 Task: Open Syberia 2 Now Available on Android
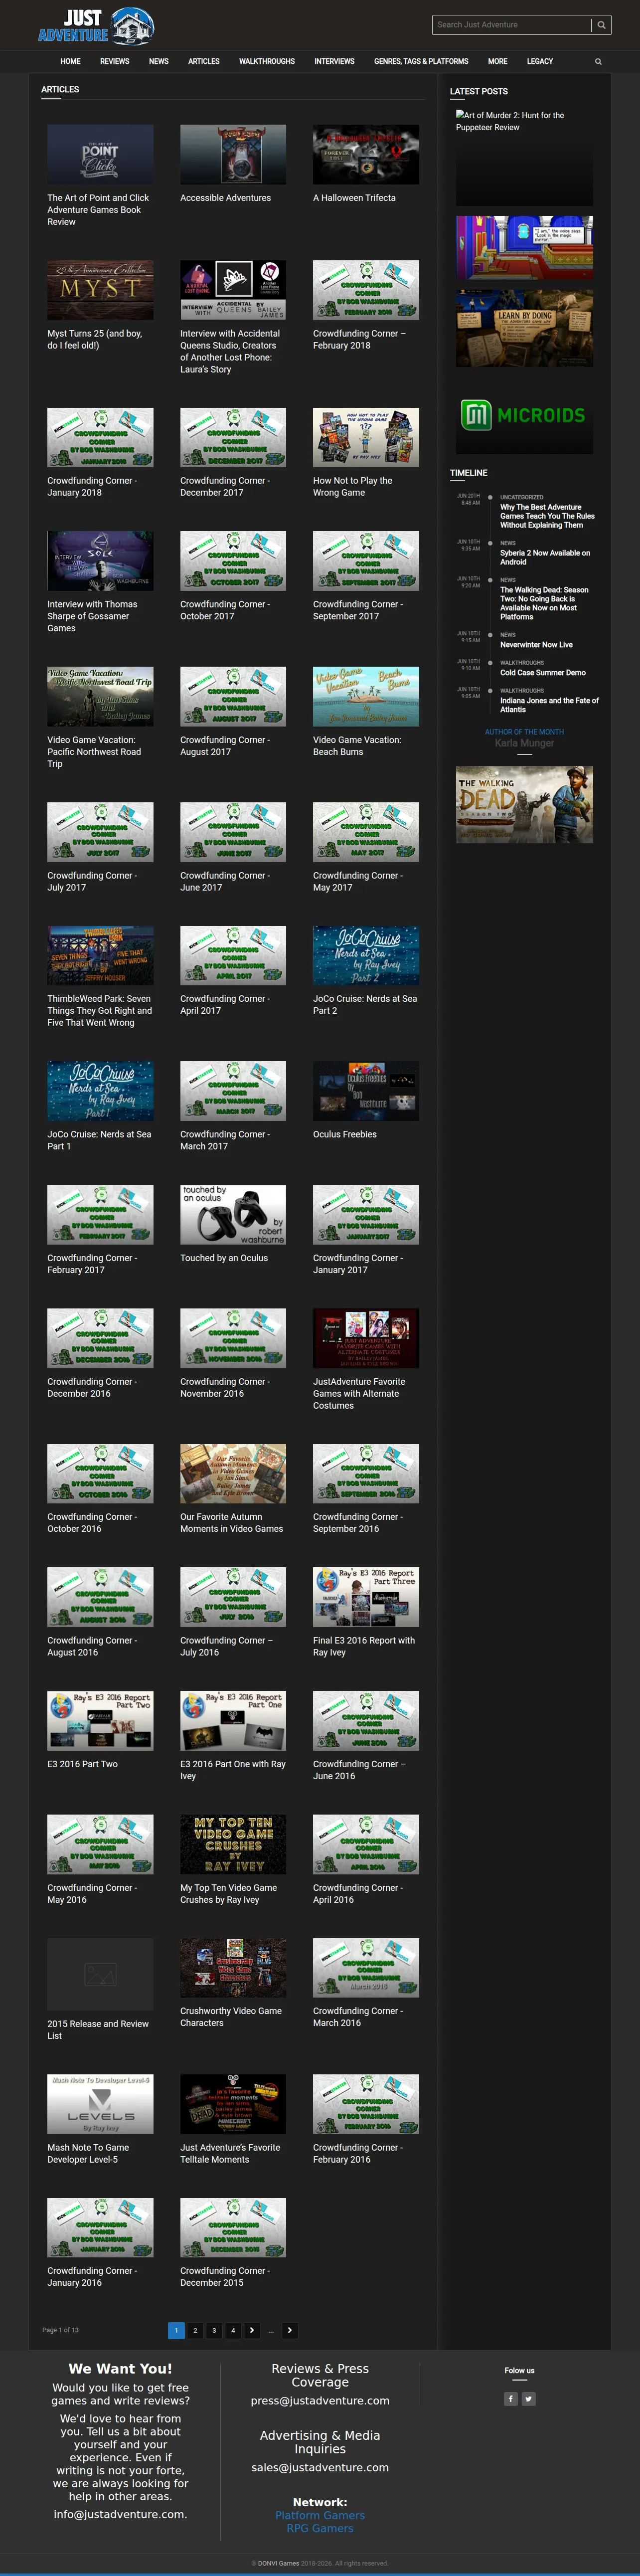point(545,557)
